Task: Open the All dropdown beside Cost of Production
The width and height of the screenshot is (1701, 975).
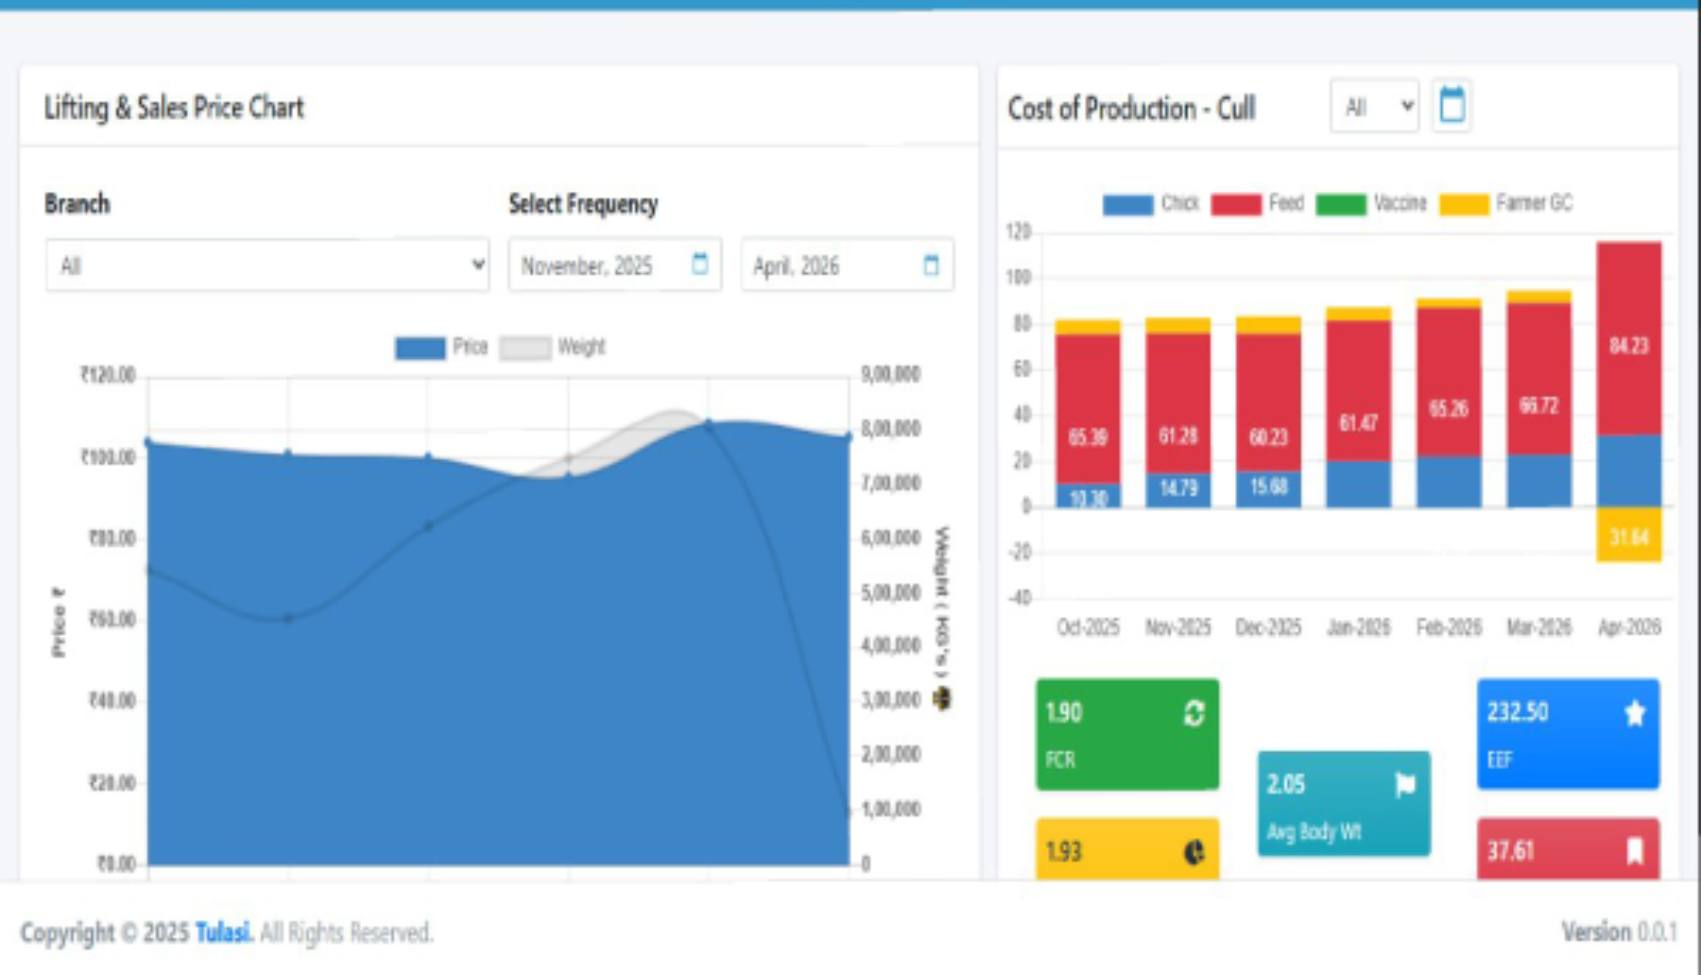Action: pyautogui.click(x=1375, y=105)
